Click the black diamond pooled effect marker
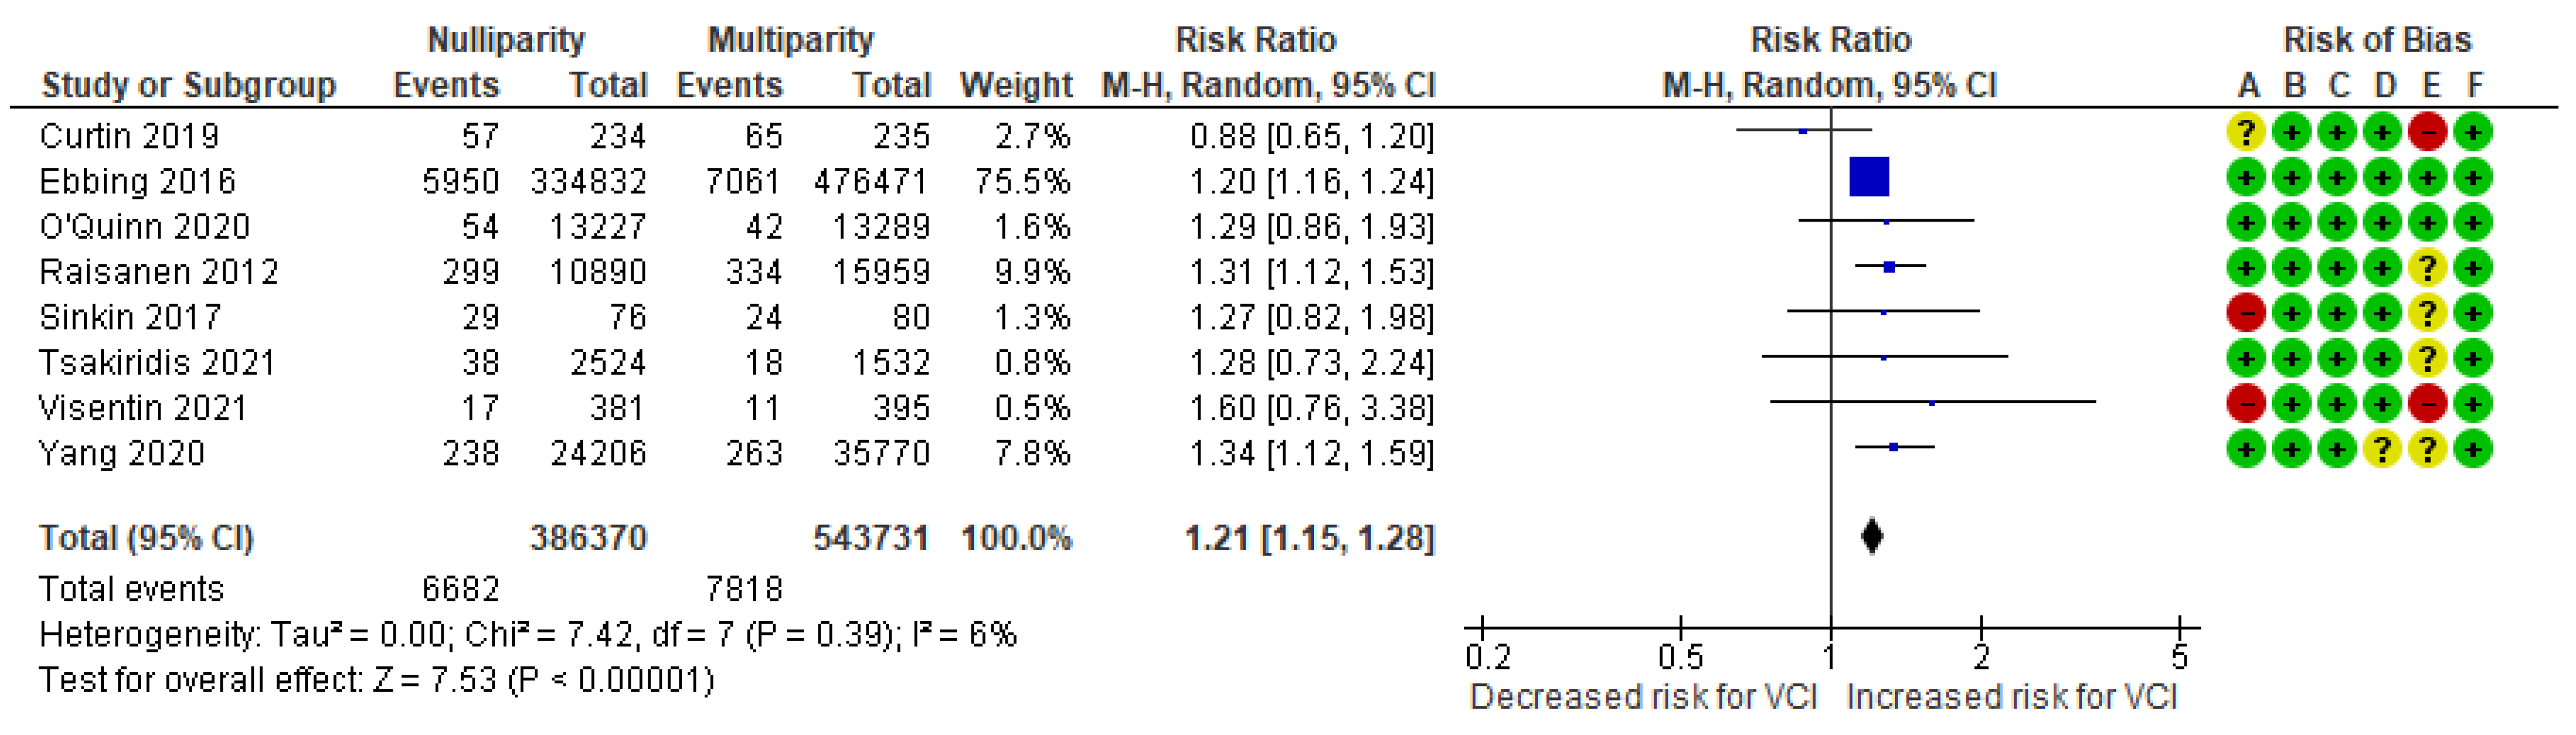2576x735 pixels. tap(1872, 537)
